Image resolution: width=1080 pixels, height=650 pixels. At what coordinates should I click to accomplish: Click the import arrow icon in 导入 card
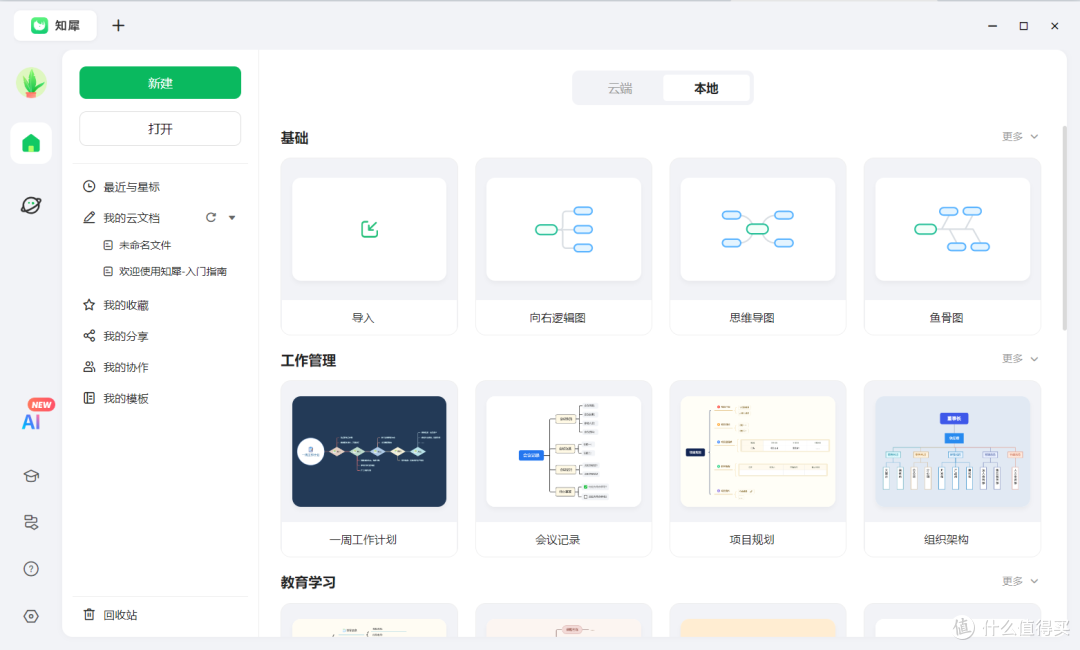pyautogui.click(x=369, y=229)
